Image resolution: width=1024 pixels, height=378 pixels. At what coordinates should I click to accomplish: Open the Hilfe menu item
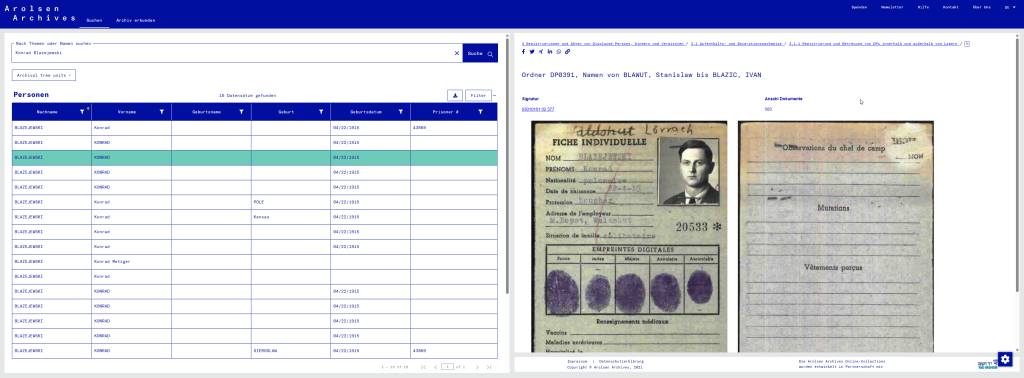tap(923, 7)
